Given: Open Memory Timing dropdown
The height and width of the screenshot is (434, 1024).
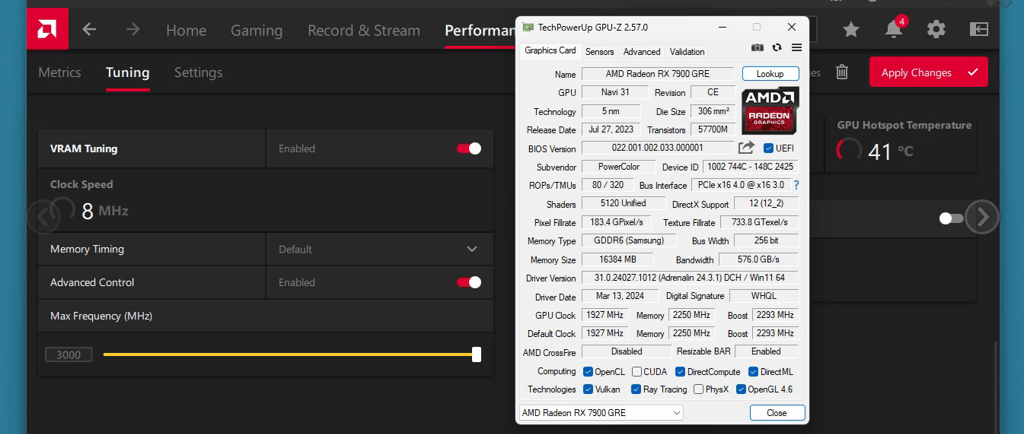Looking at the screenshot, I should (379, 249).
